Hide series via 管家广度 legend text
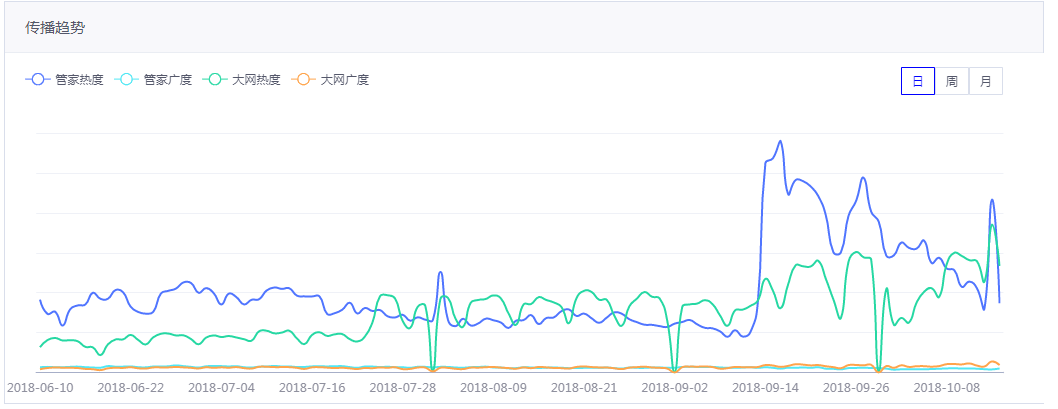This screenshot has width=1058, height=409. click(168, 80)
